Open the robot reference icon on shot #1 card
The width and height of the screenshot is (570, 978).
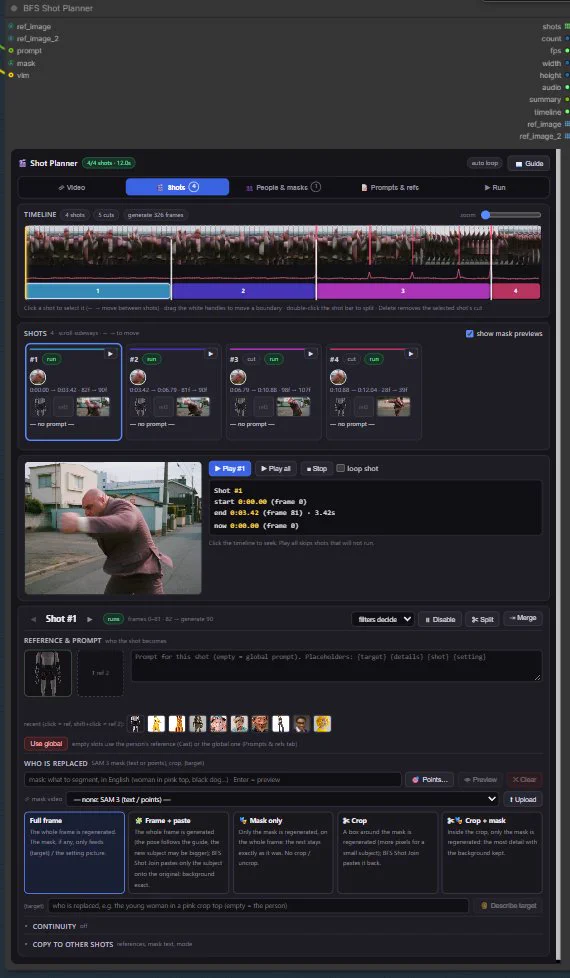tap(40, 407)
